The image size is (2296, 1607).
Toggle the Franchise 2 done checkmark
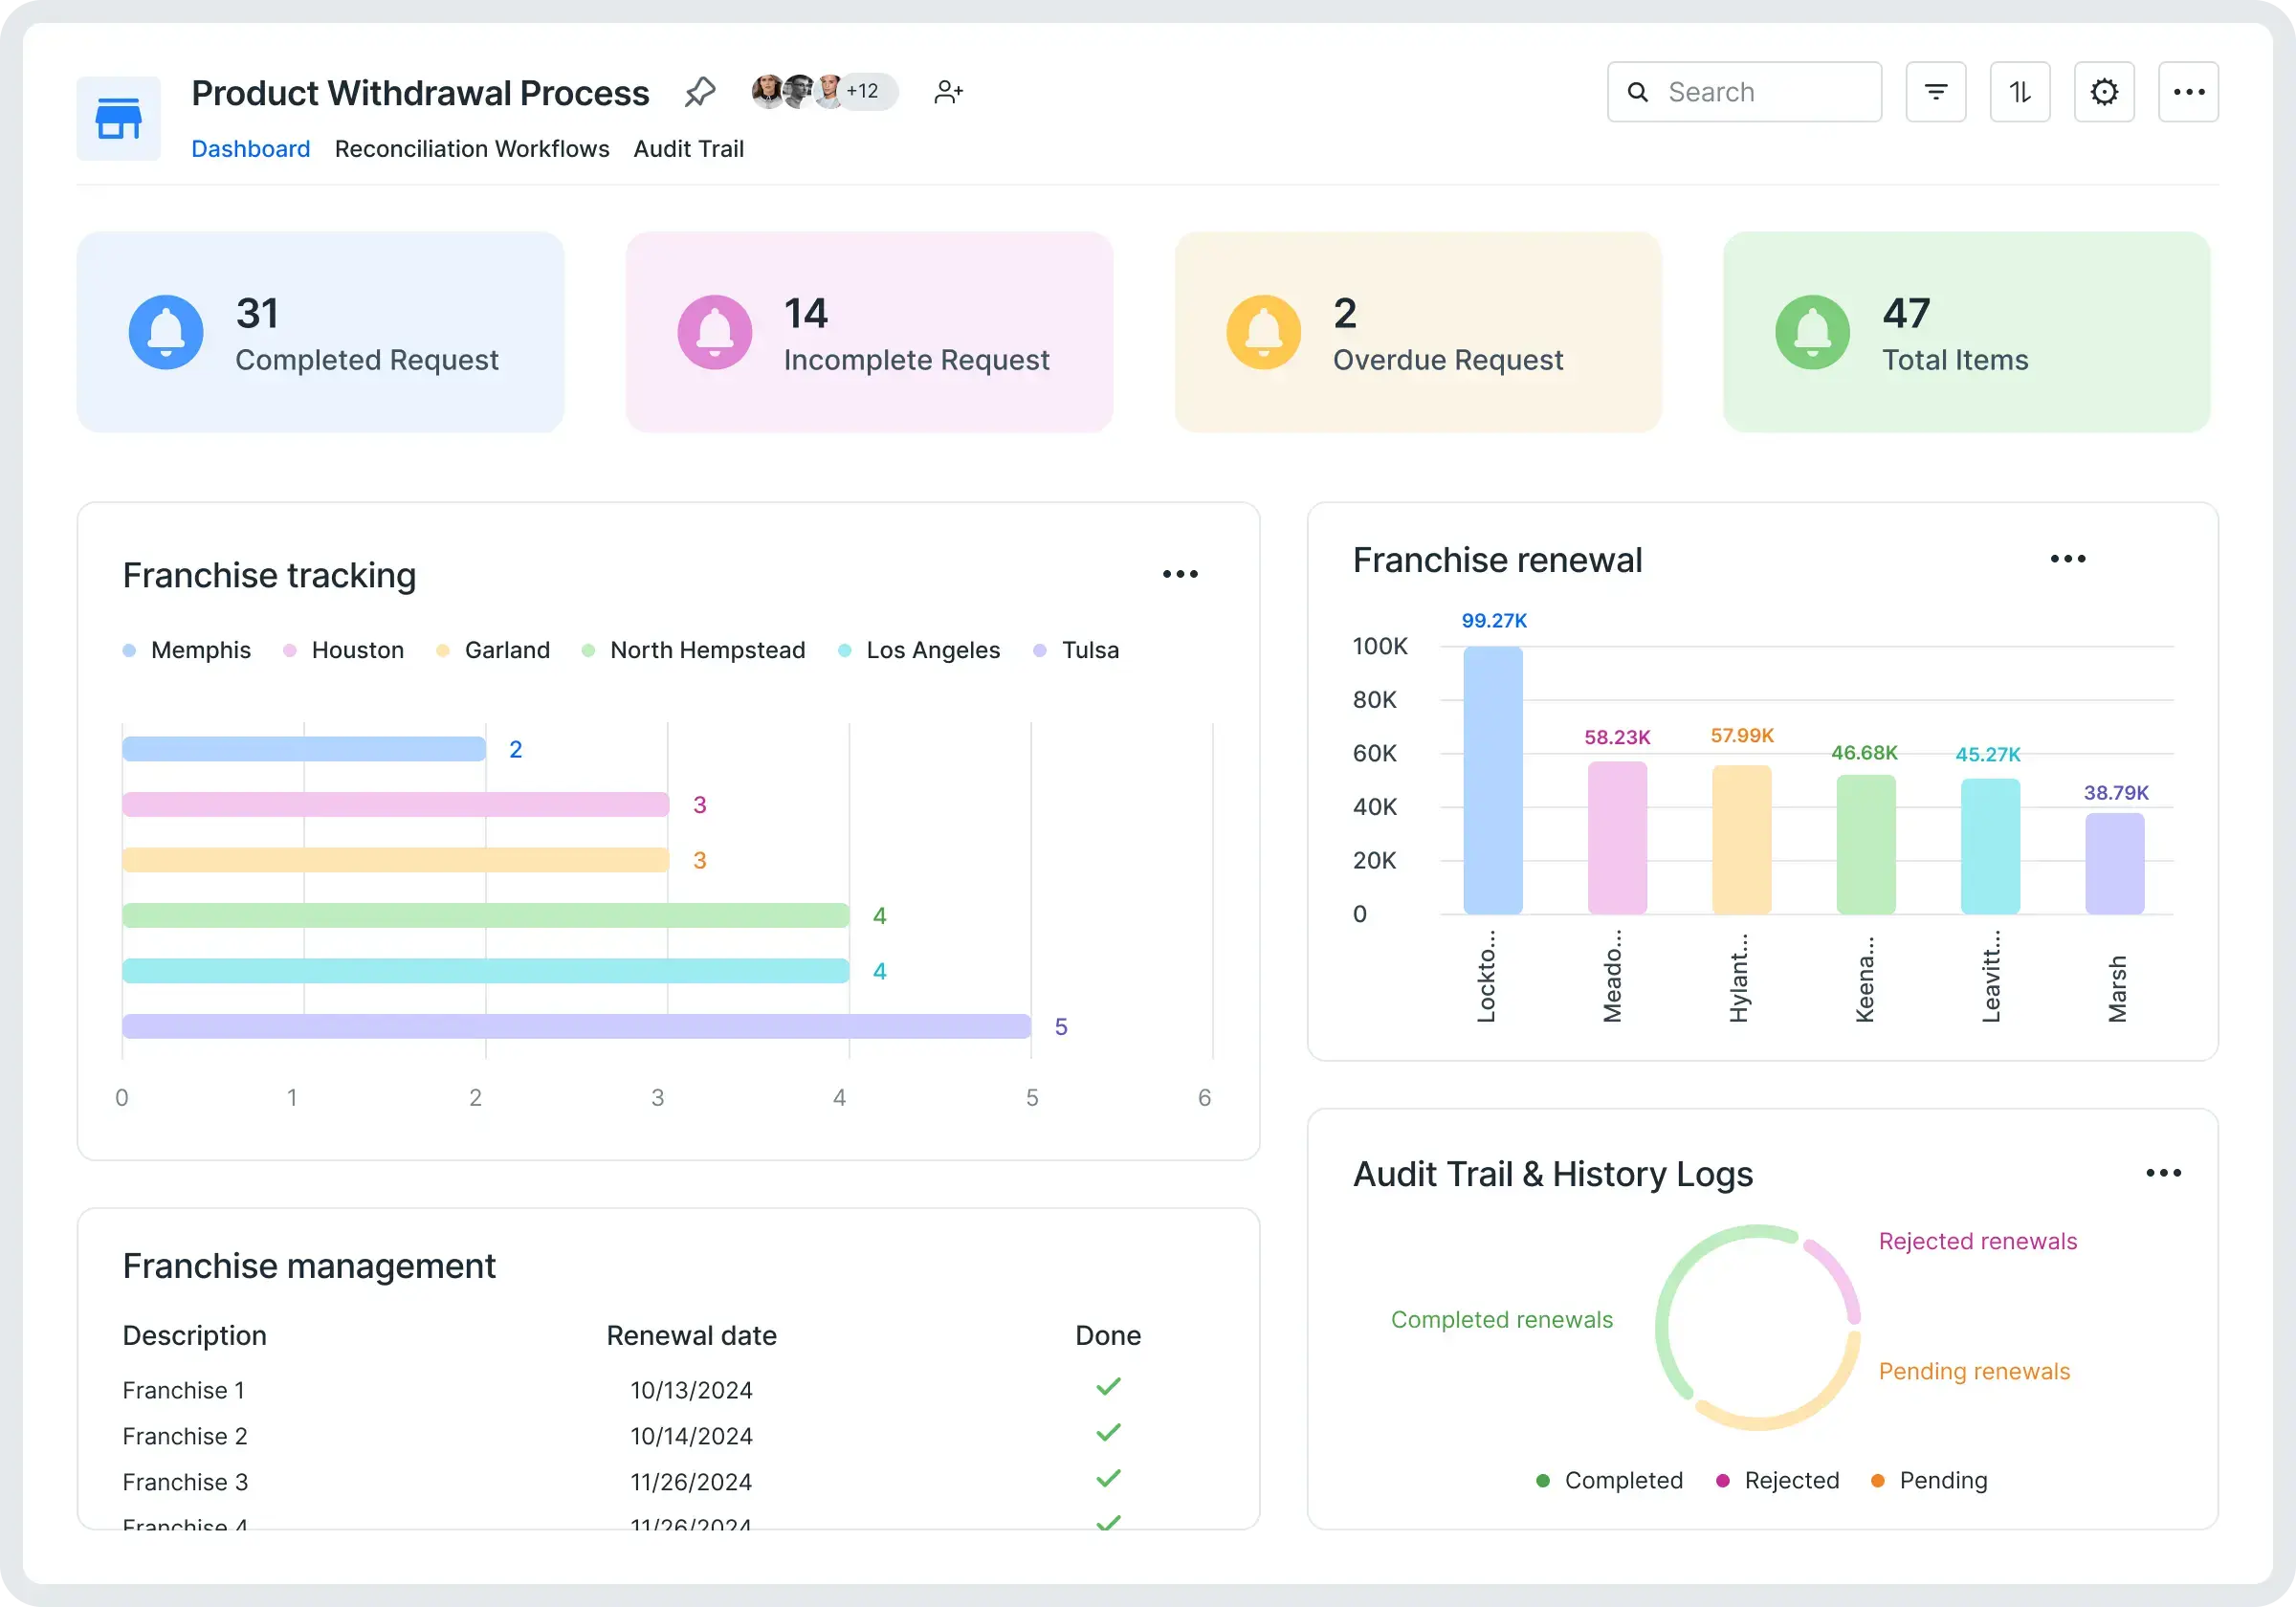(x=1108, y=1433)
